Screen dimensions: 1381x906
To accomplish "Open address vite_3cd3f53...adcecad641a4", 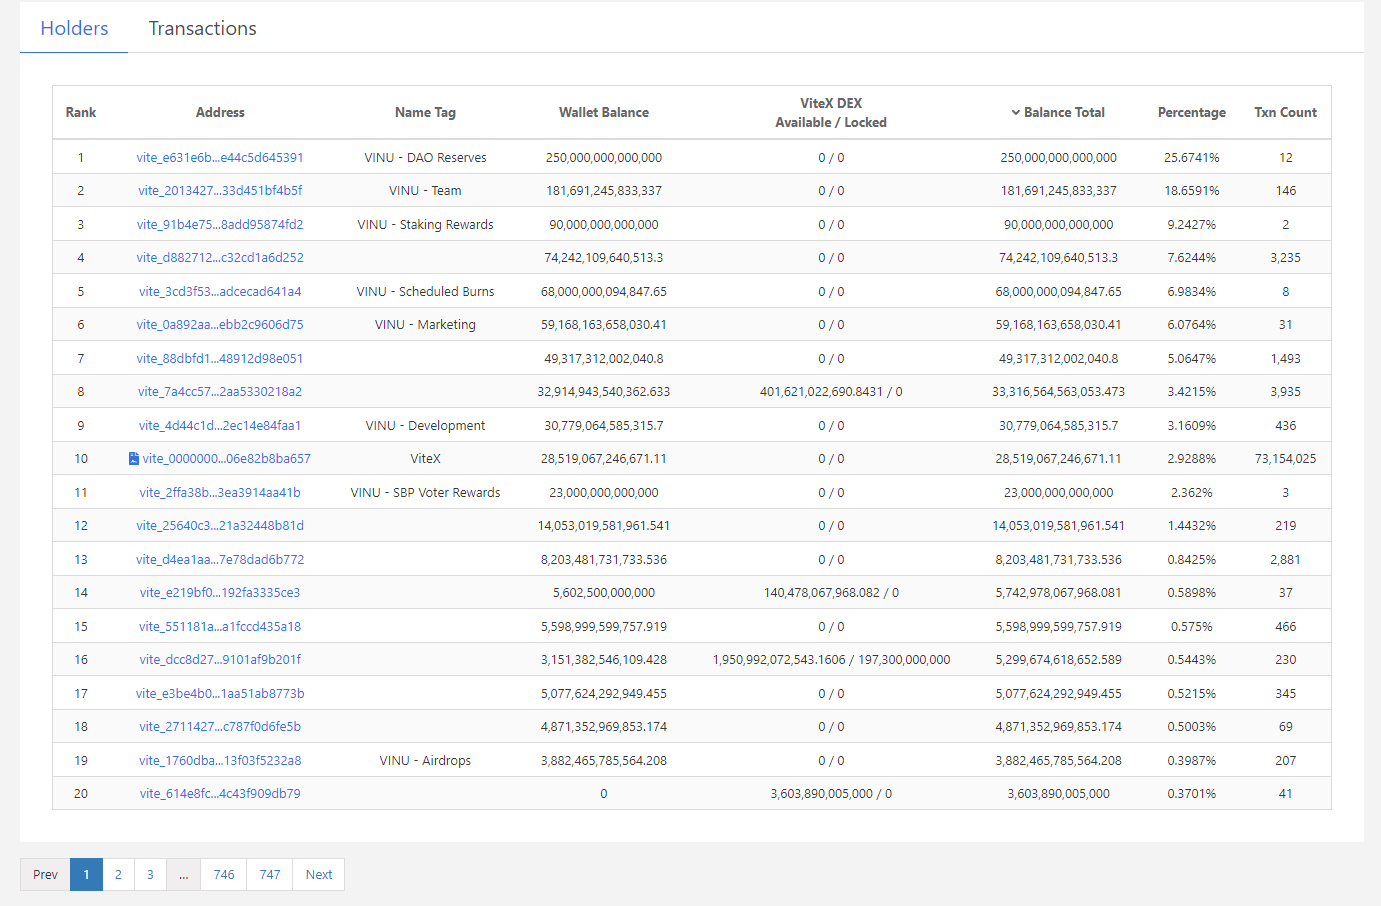I will [220, 292].
